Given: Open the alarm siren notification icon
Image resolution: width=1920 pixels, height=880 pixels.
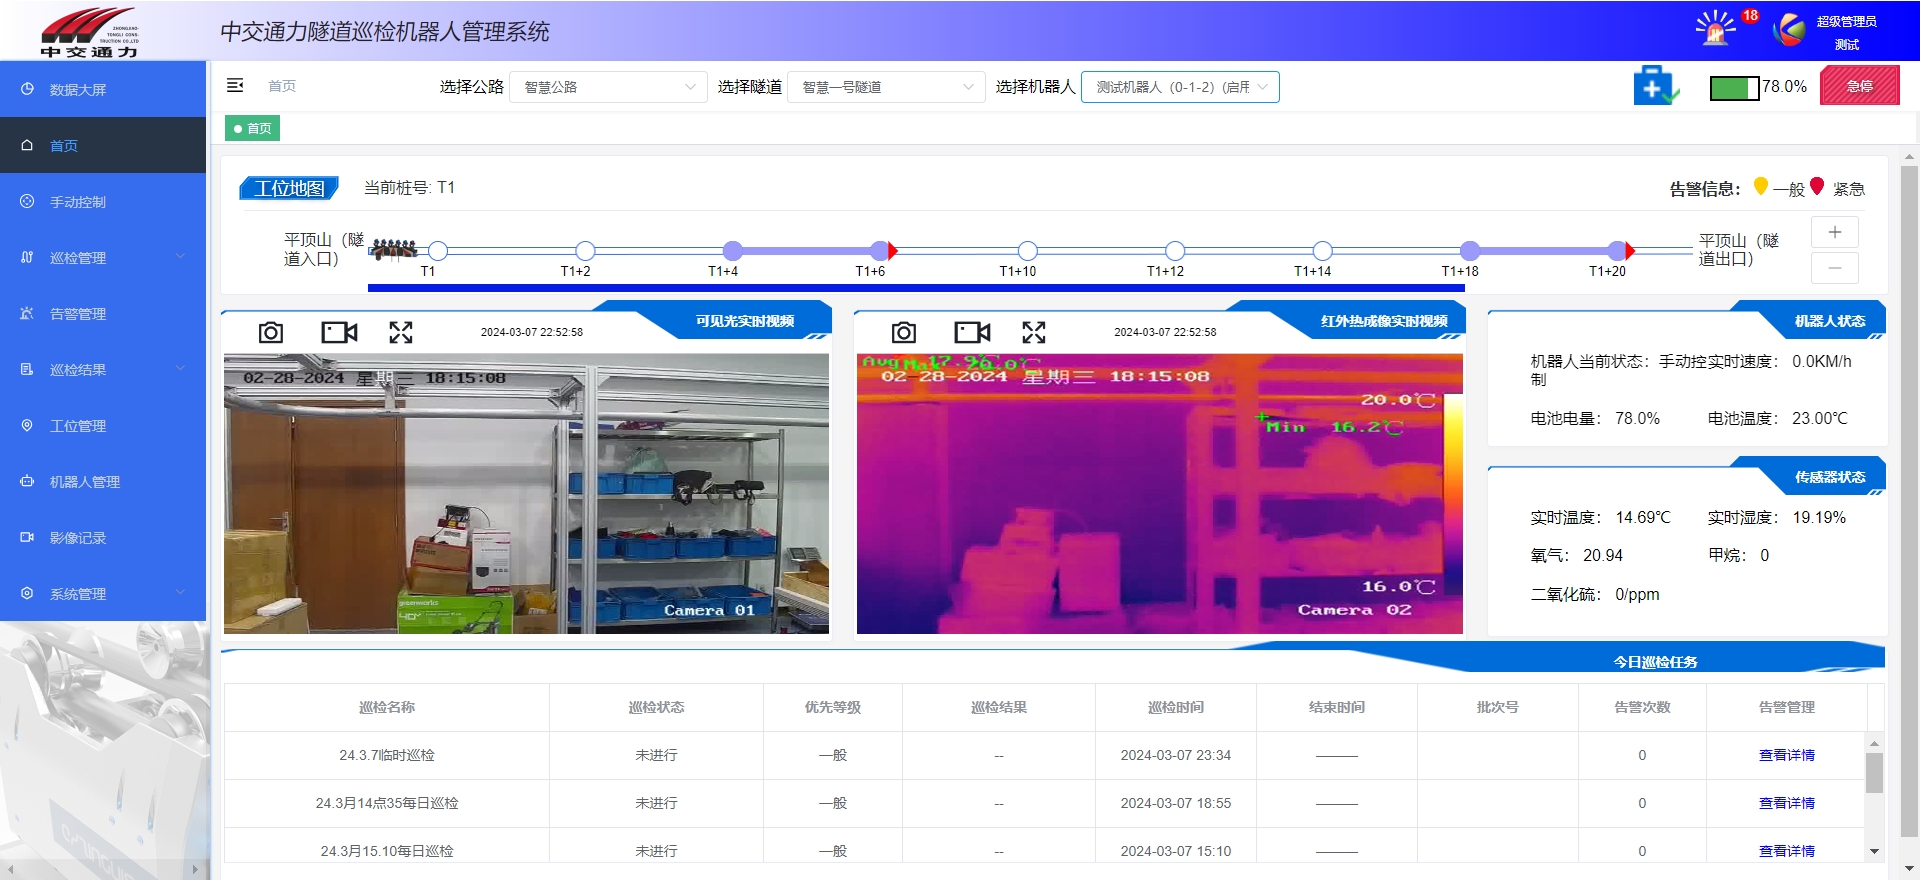Looking at the screenshot, I should tap(1715, 28).
